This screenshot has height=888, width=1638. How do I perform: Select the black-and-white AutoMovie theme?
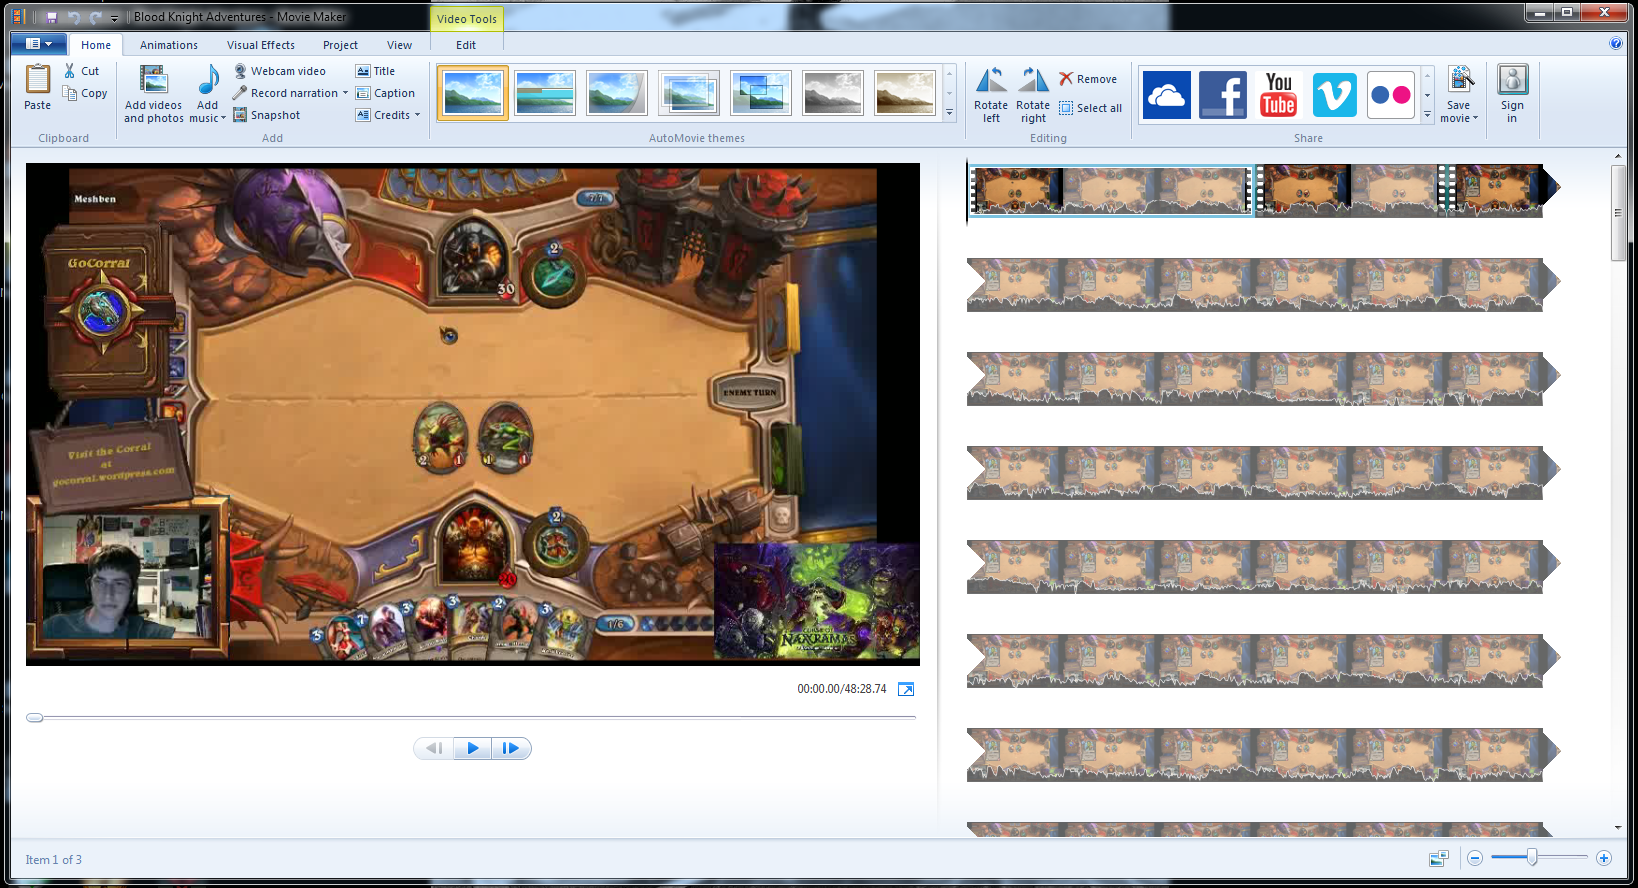832,93
